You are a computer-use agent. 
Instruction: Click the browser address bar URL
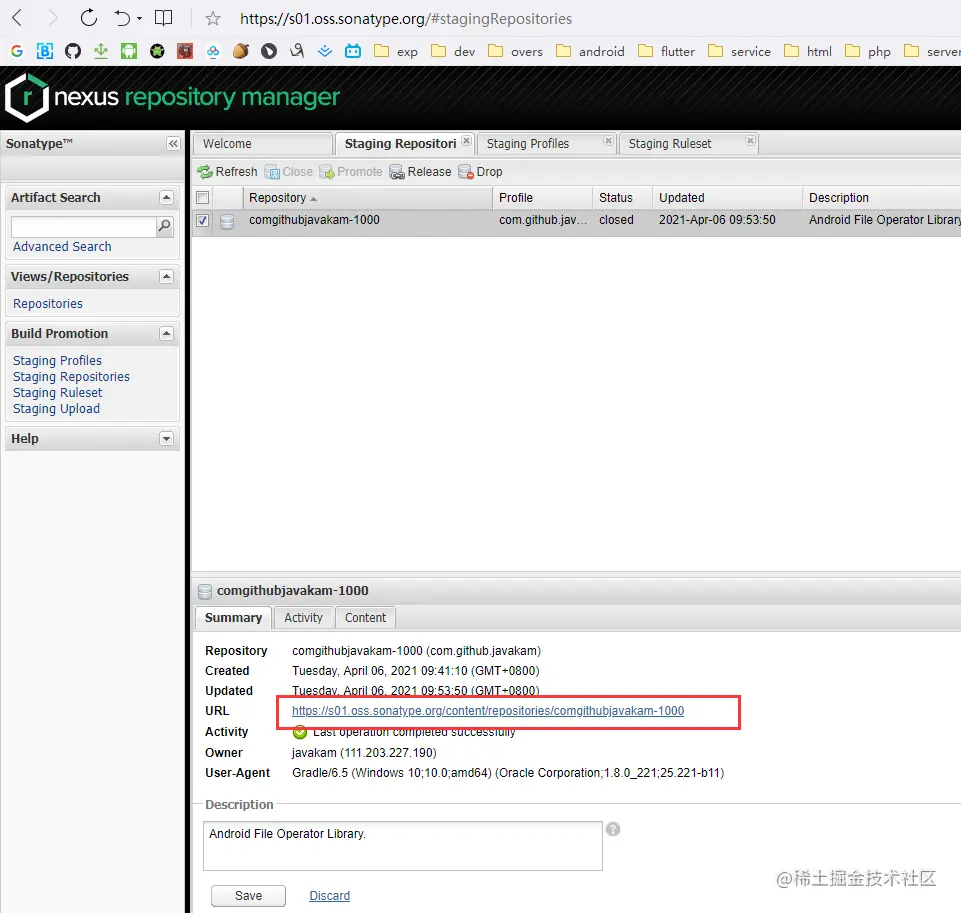tap(406, 18)
